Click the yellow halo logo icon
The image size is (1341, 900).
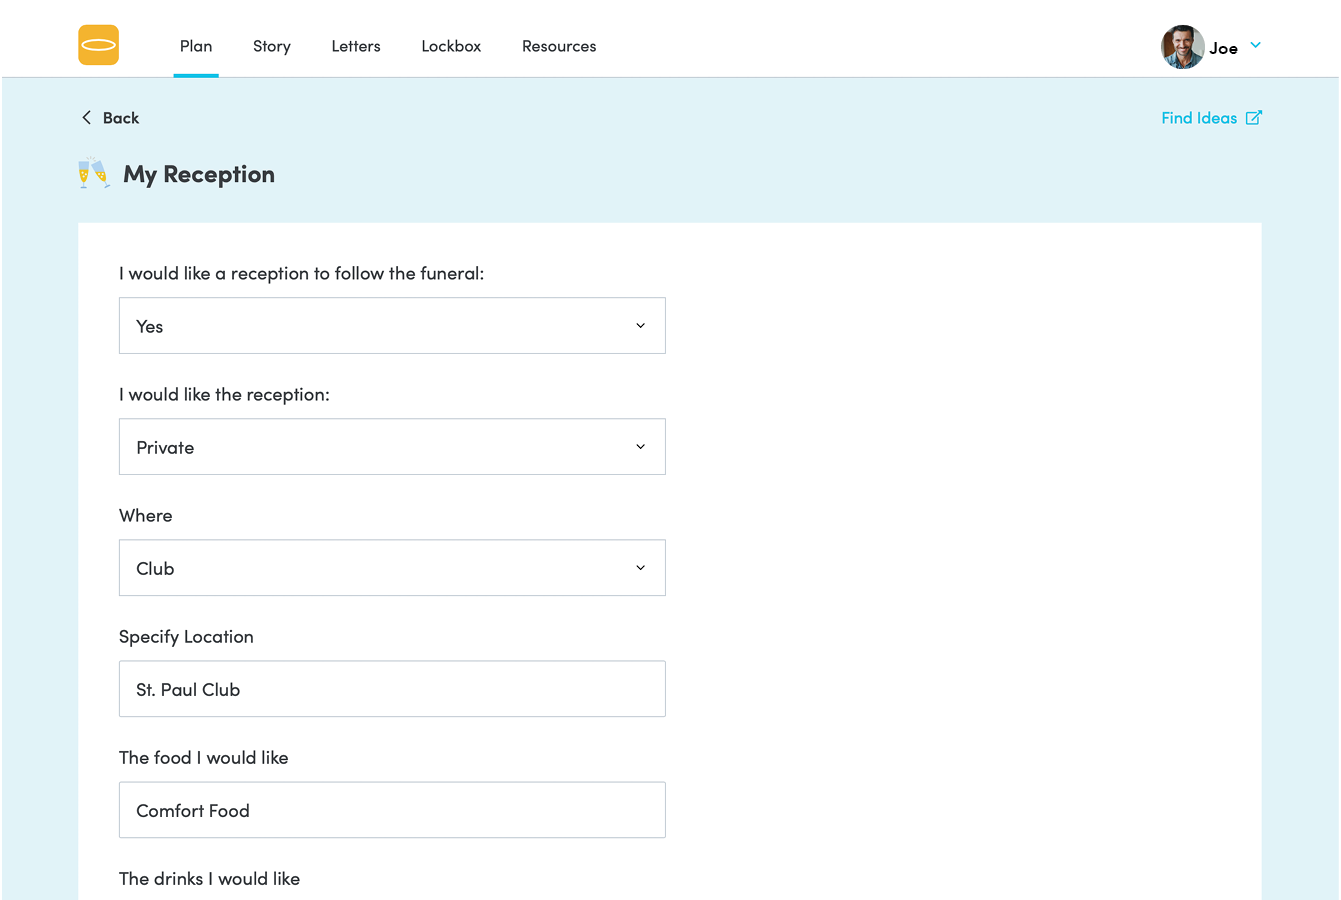coord(98,45)
